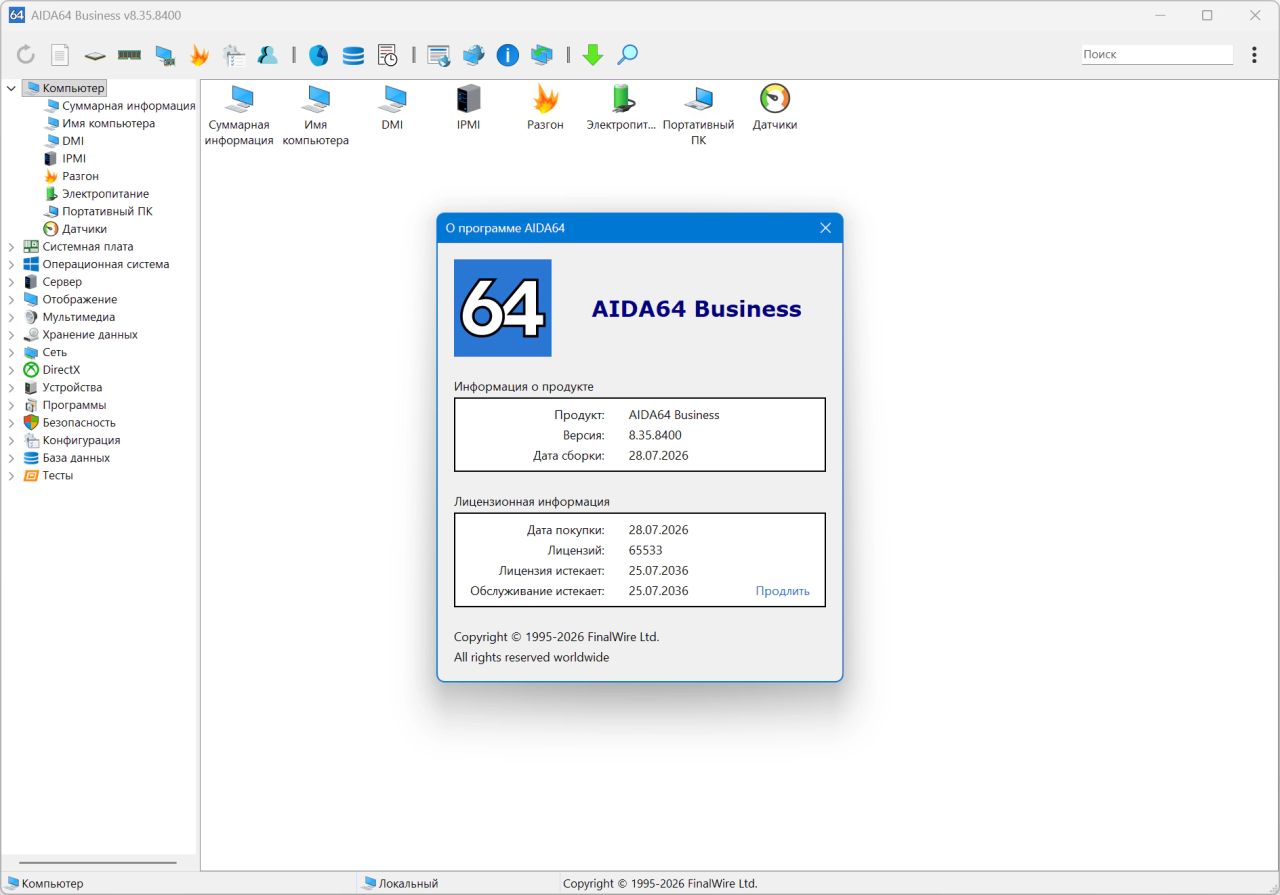Click the sidebar horizontal scrollbar
This screenshot has height=895, width=1280.
98,862
